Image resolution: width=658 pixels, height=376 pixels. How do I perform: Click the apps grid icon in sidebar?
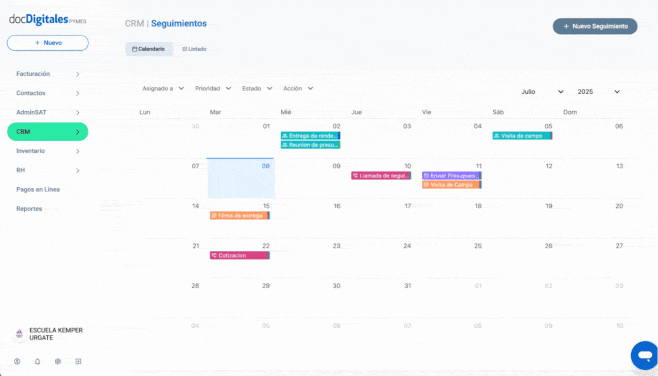coord(78,361)
